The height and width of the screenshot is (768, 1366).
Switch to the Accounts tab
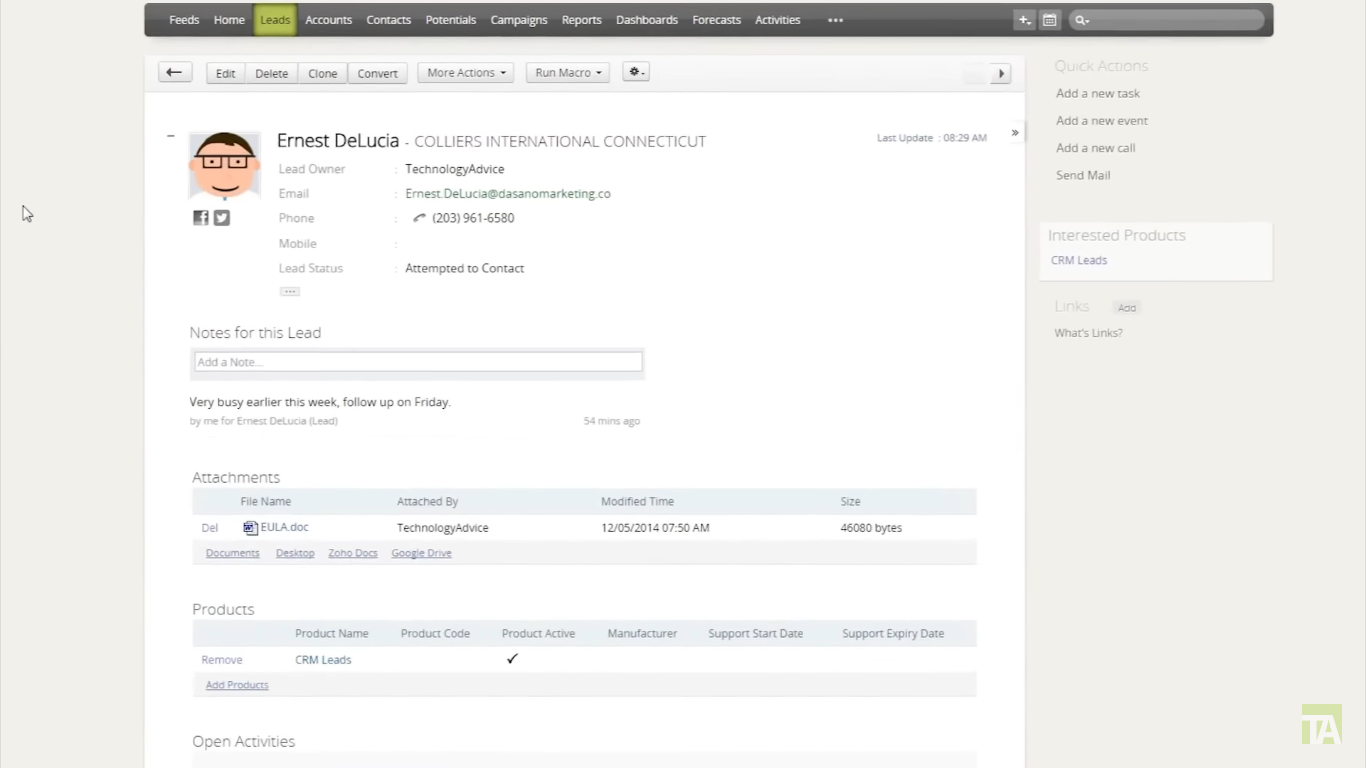329,20
